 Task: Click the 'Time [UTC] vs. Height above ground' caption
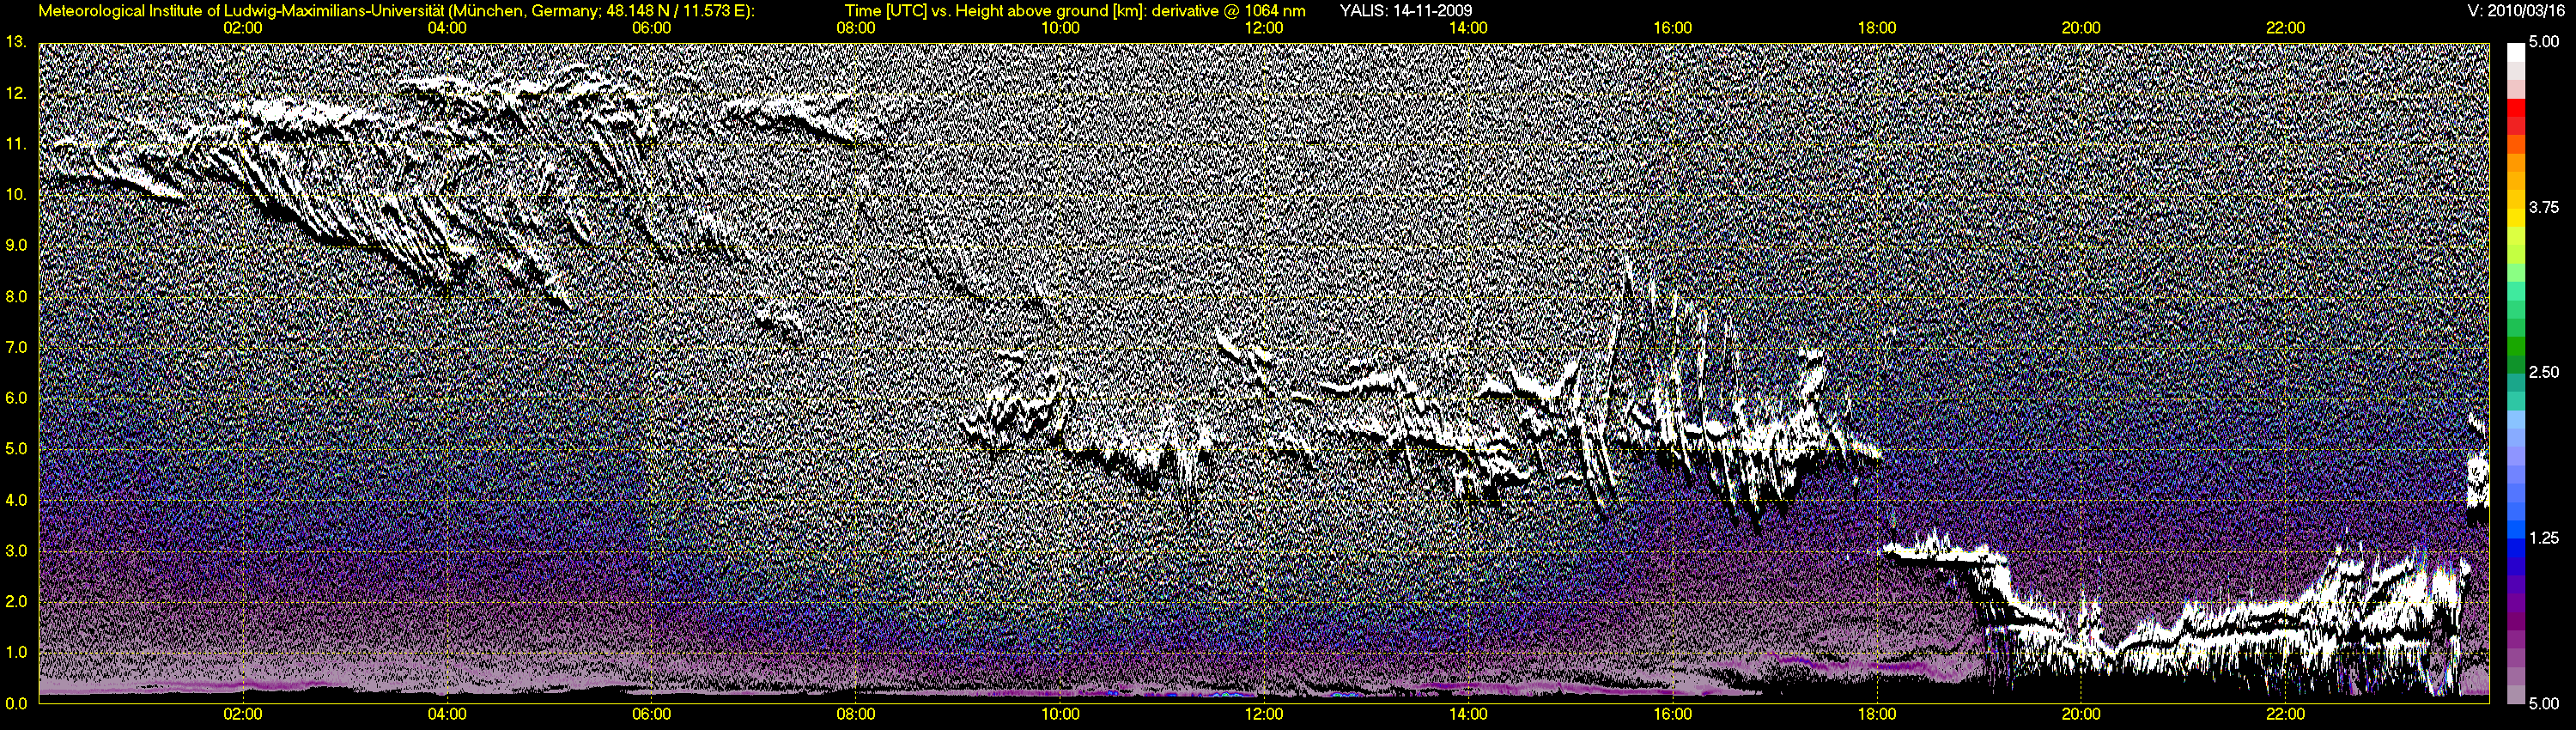1075,11
